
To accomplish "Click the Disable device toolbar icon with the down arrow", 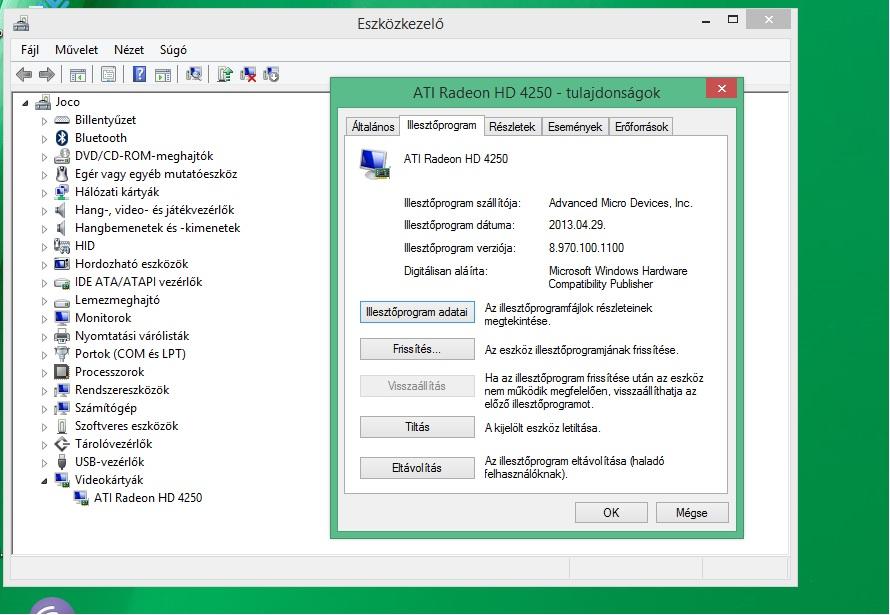I will tap(271, 74).
